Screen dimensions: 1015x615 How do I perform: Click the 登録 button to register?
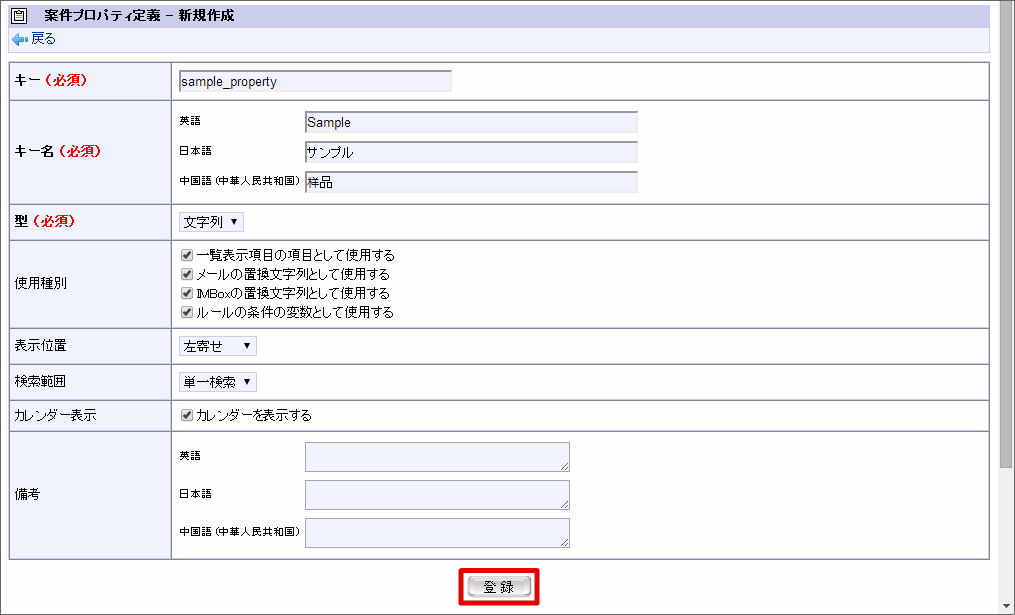(499, 587)
